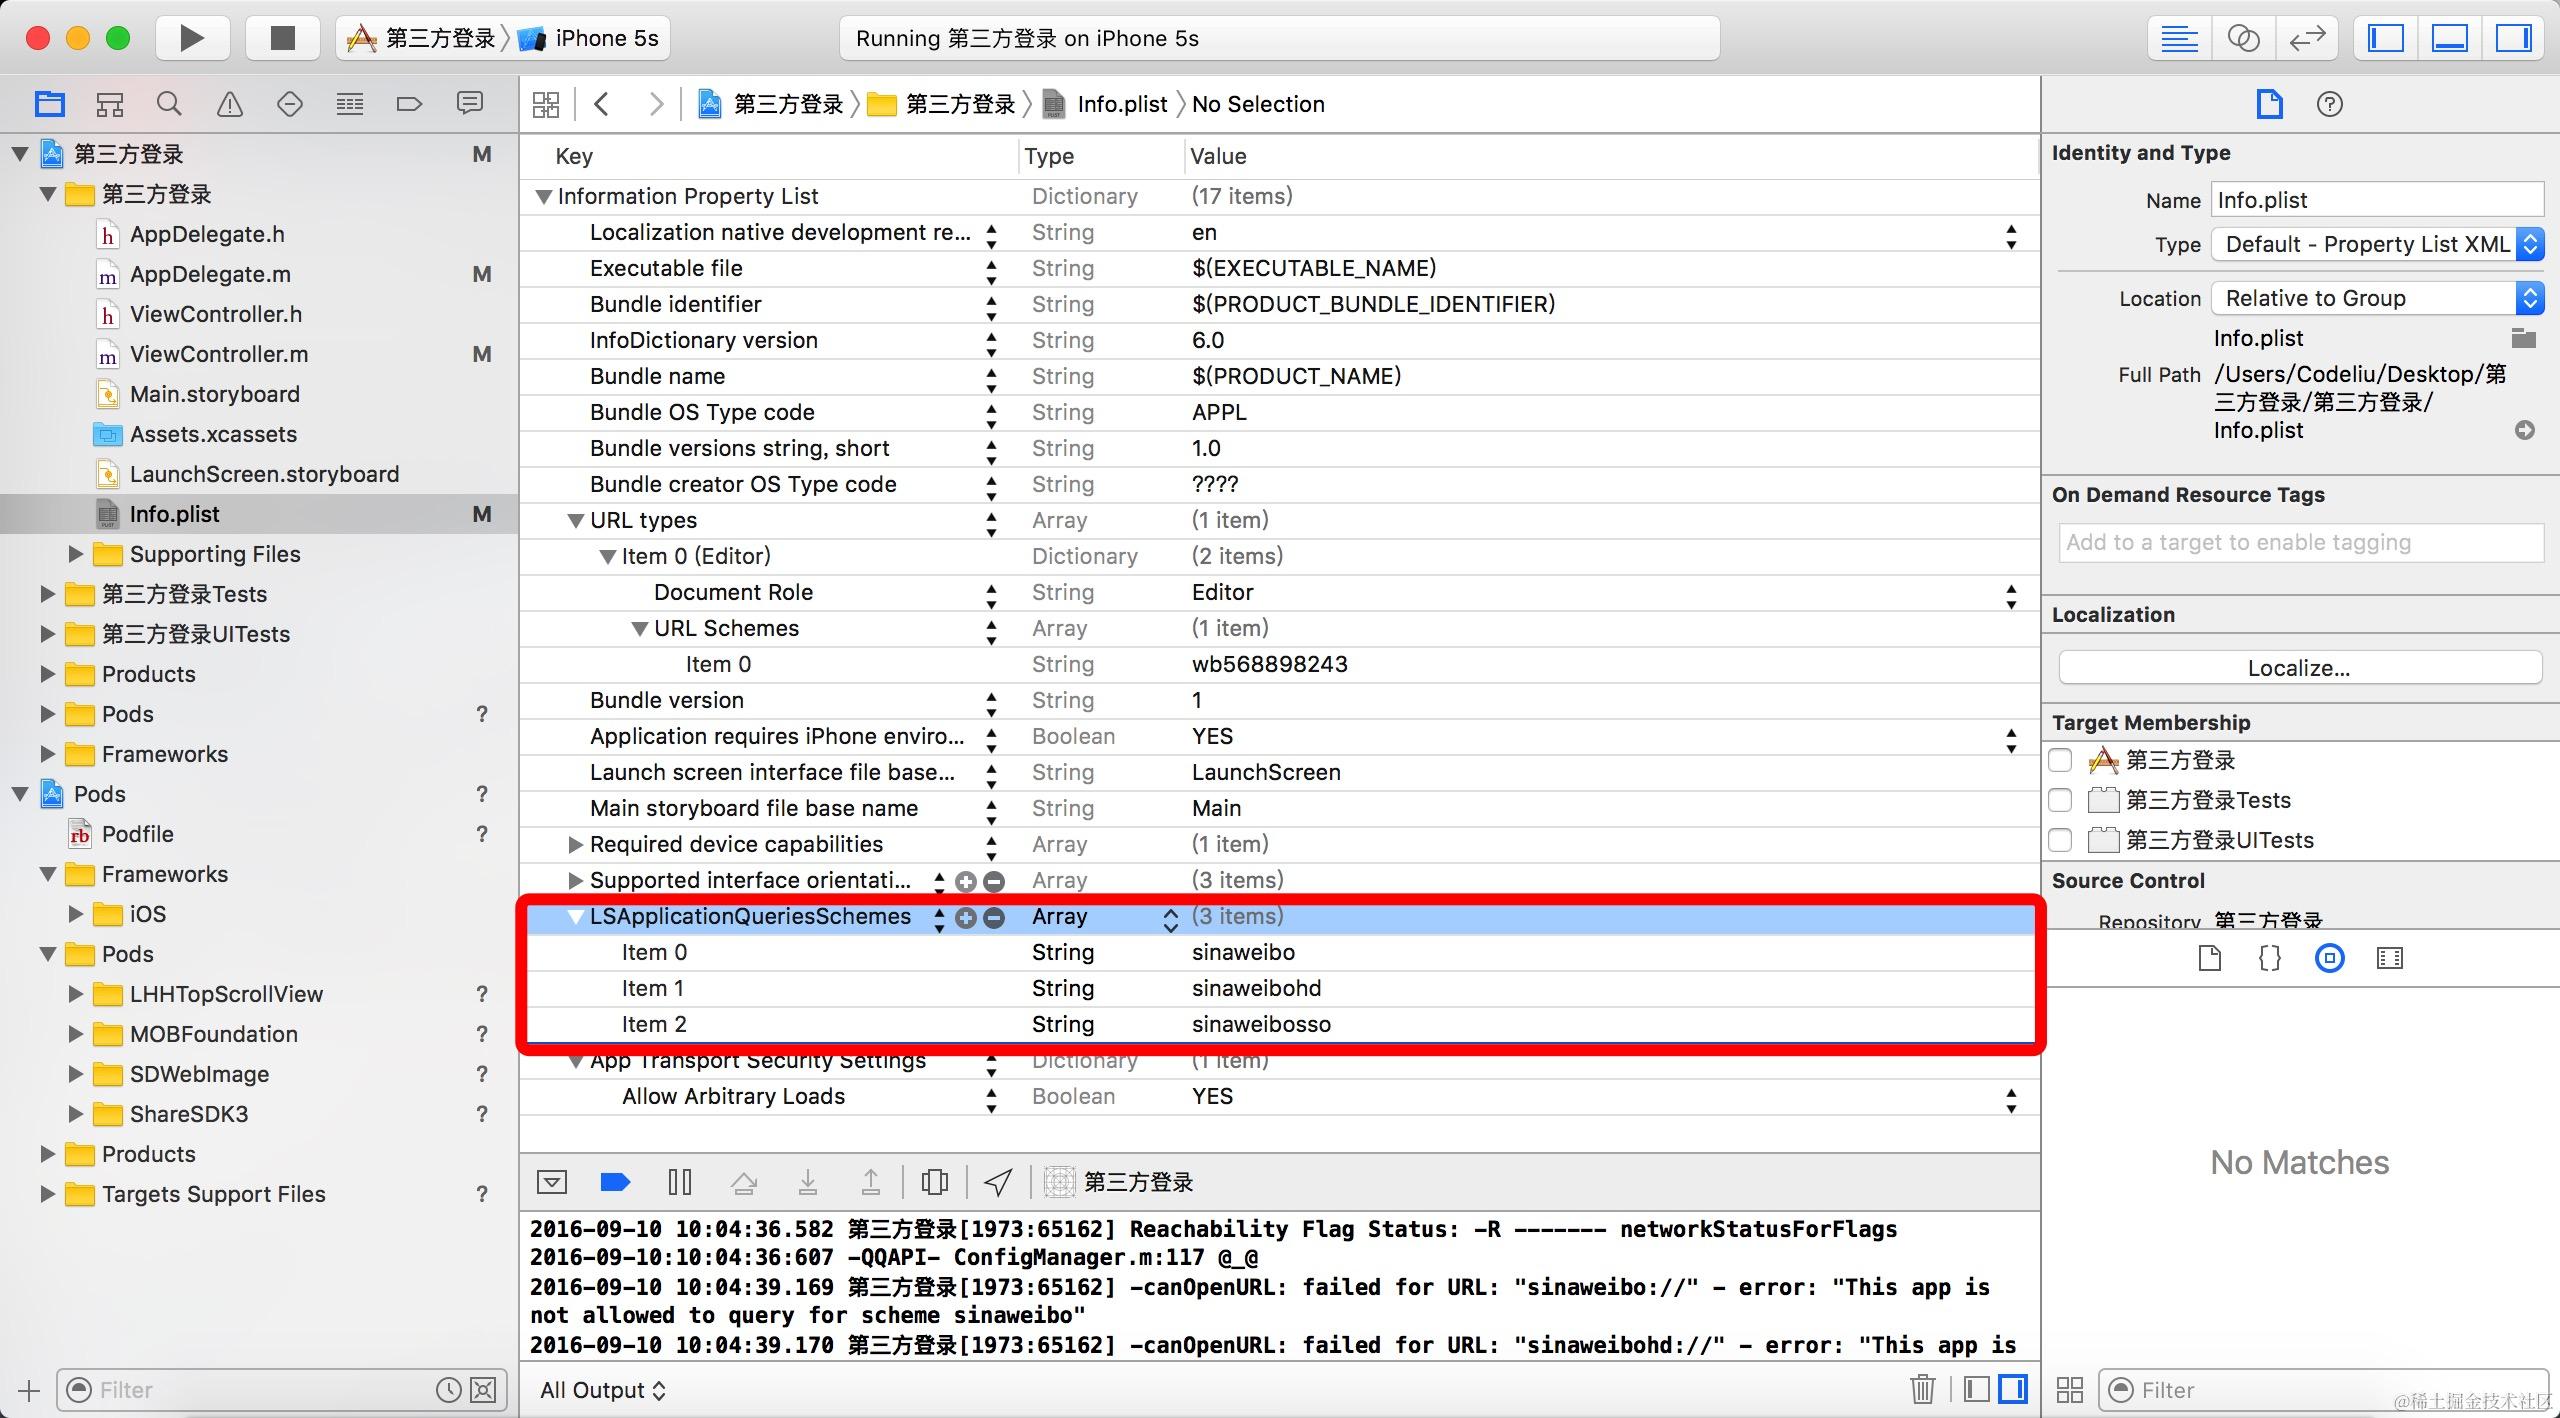Open the Location Relative to Group dropdown
The image size is (2560, 1418).
2376,298
